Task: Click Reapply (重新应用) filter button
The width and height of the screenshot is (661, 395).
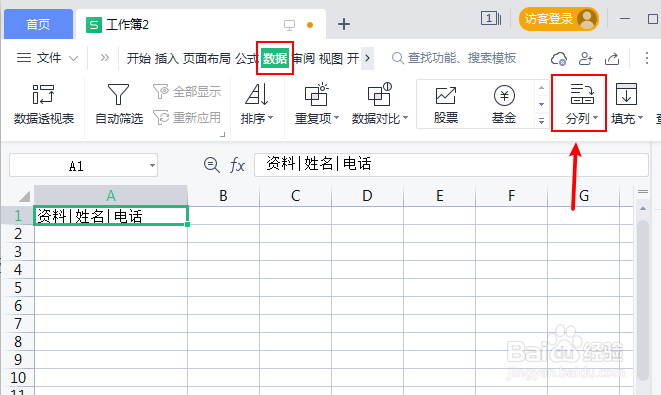Action: click(187, 118)
